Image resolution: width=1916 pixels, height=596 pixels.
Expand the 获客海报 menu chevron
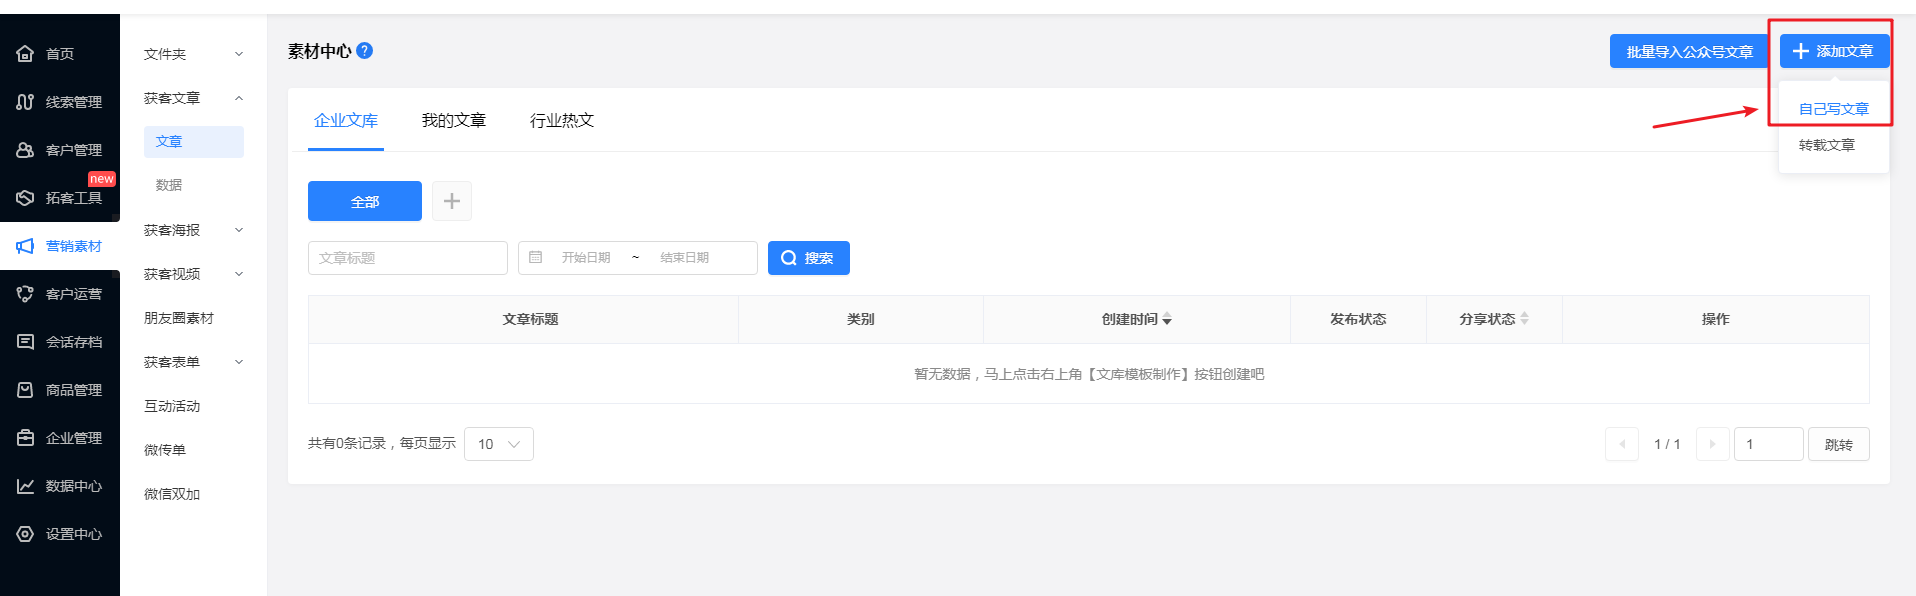[x=239, y=230]
